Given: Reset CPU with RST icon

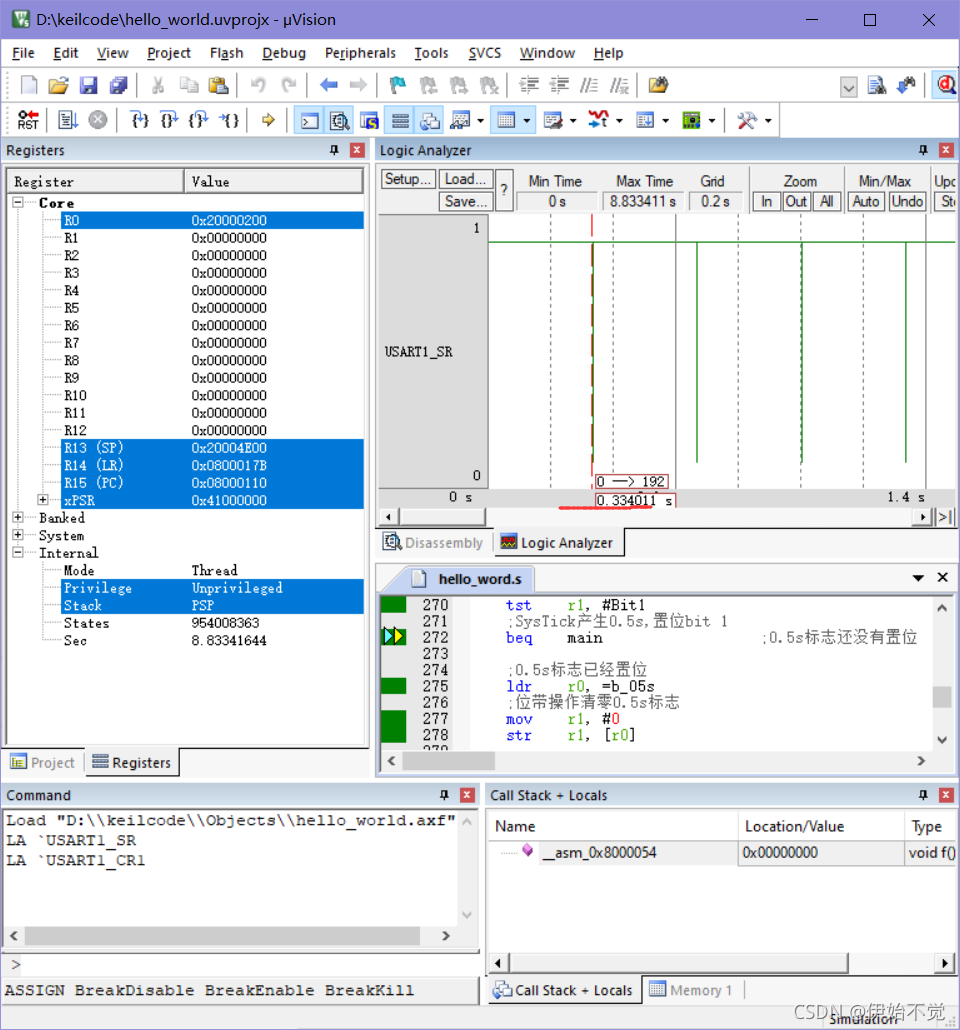Looking at the screenshot, I should click(x=28, y=120).
